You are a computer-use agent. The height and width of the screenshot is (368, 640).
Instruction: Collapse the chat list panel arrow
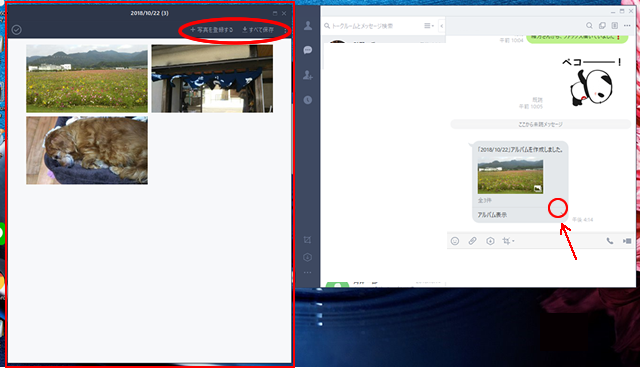tap(442, 26)
